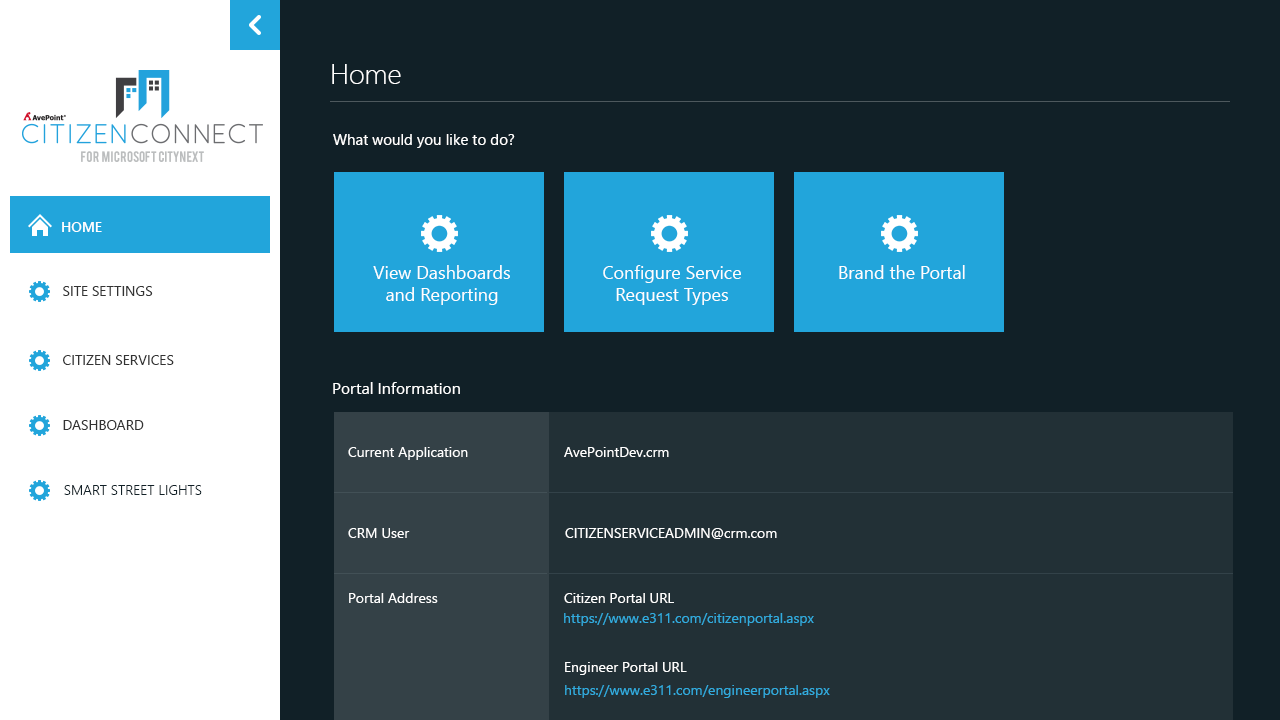This screenshot has width=1280, height=720.
Task: Follow the Engineer Portal URL link
Action: pos(696,690)
